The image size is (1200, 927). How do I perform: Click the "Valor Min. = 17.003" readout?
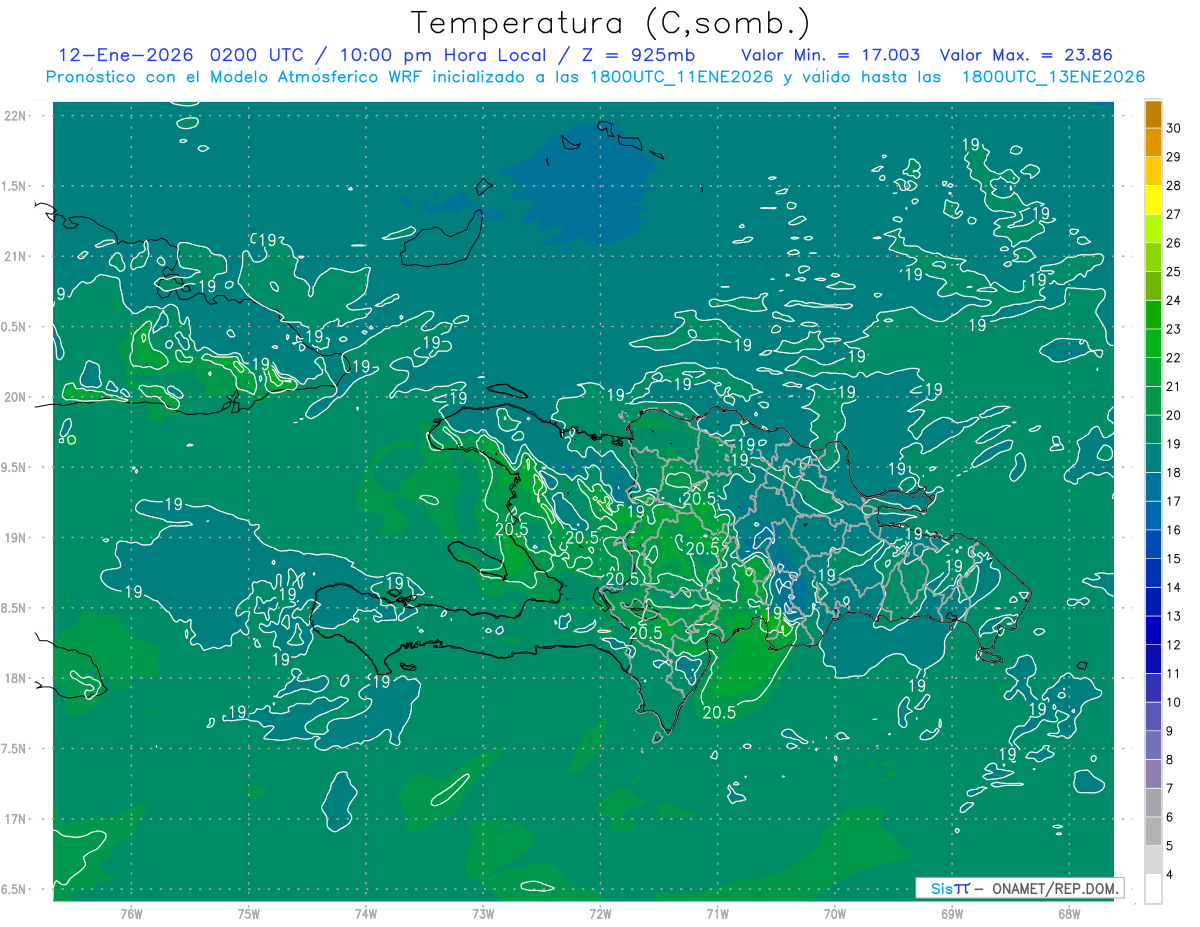click(830, 55)
